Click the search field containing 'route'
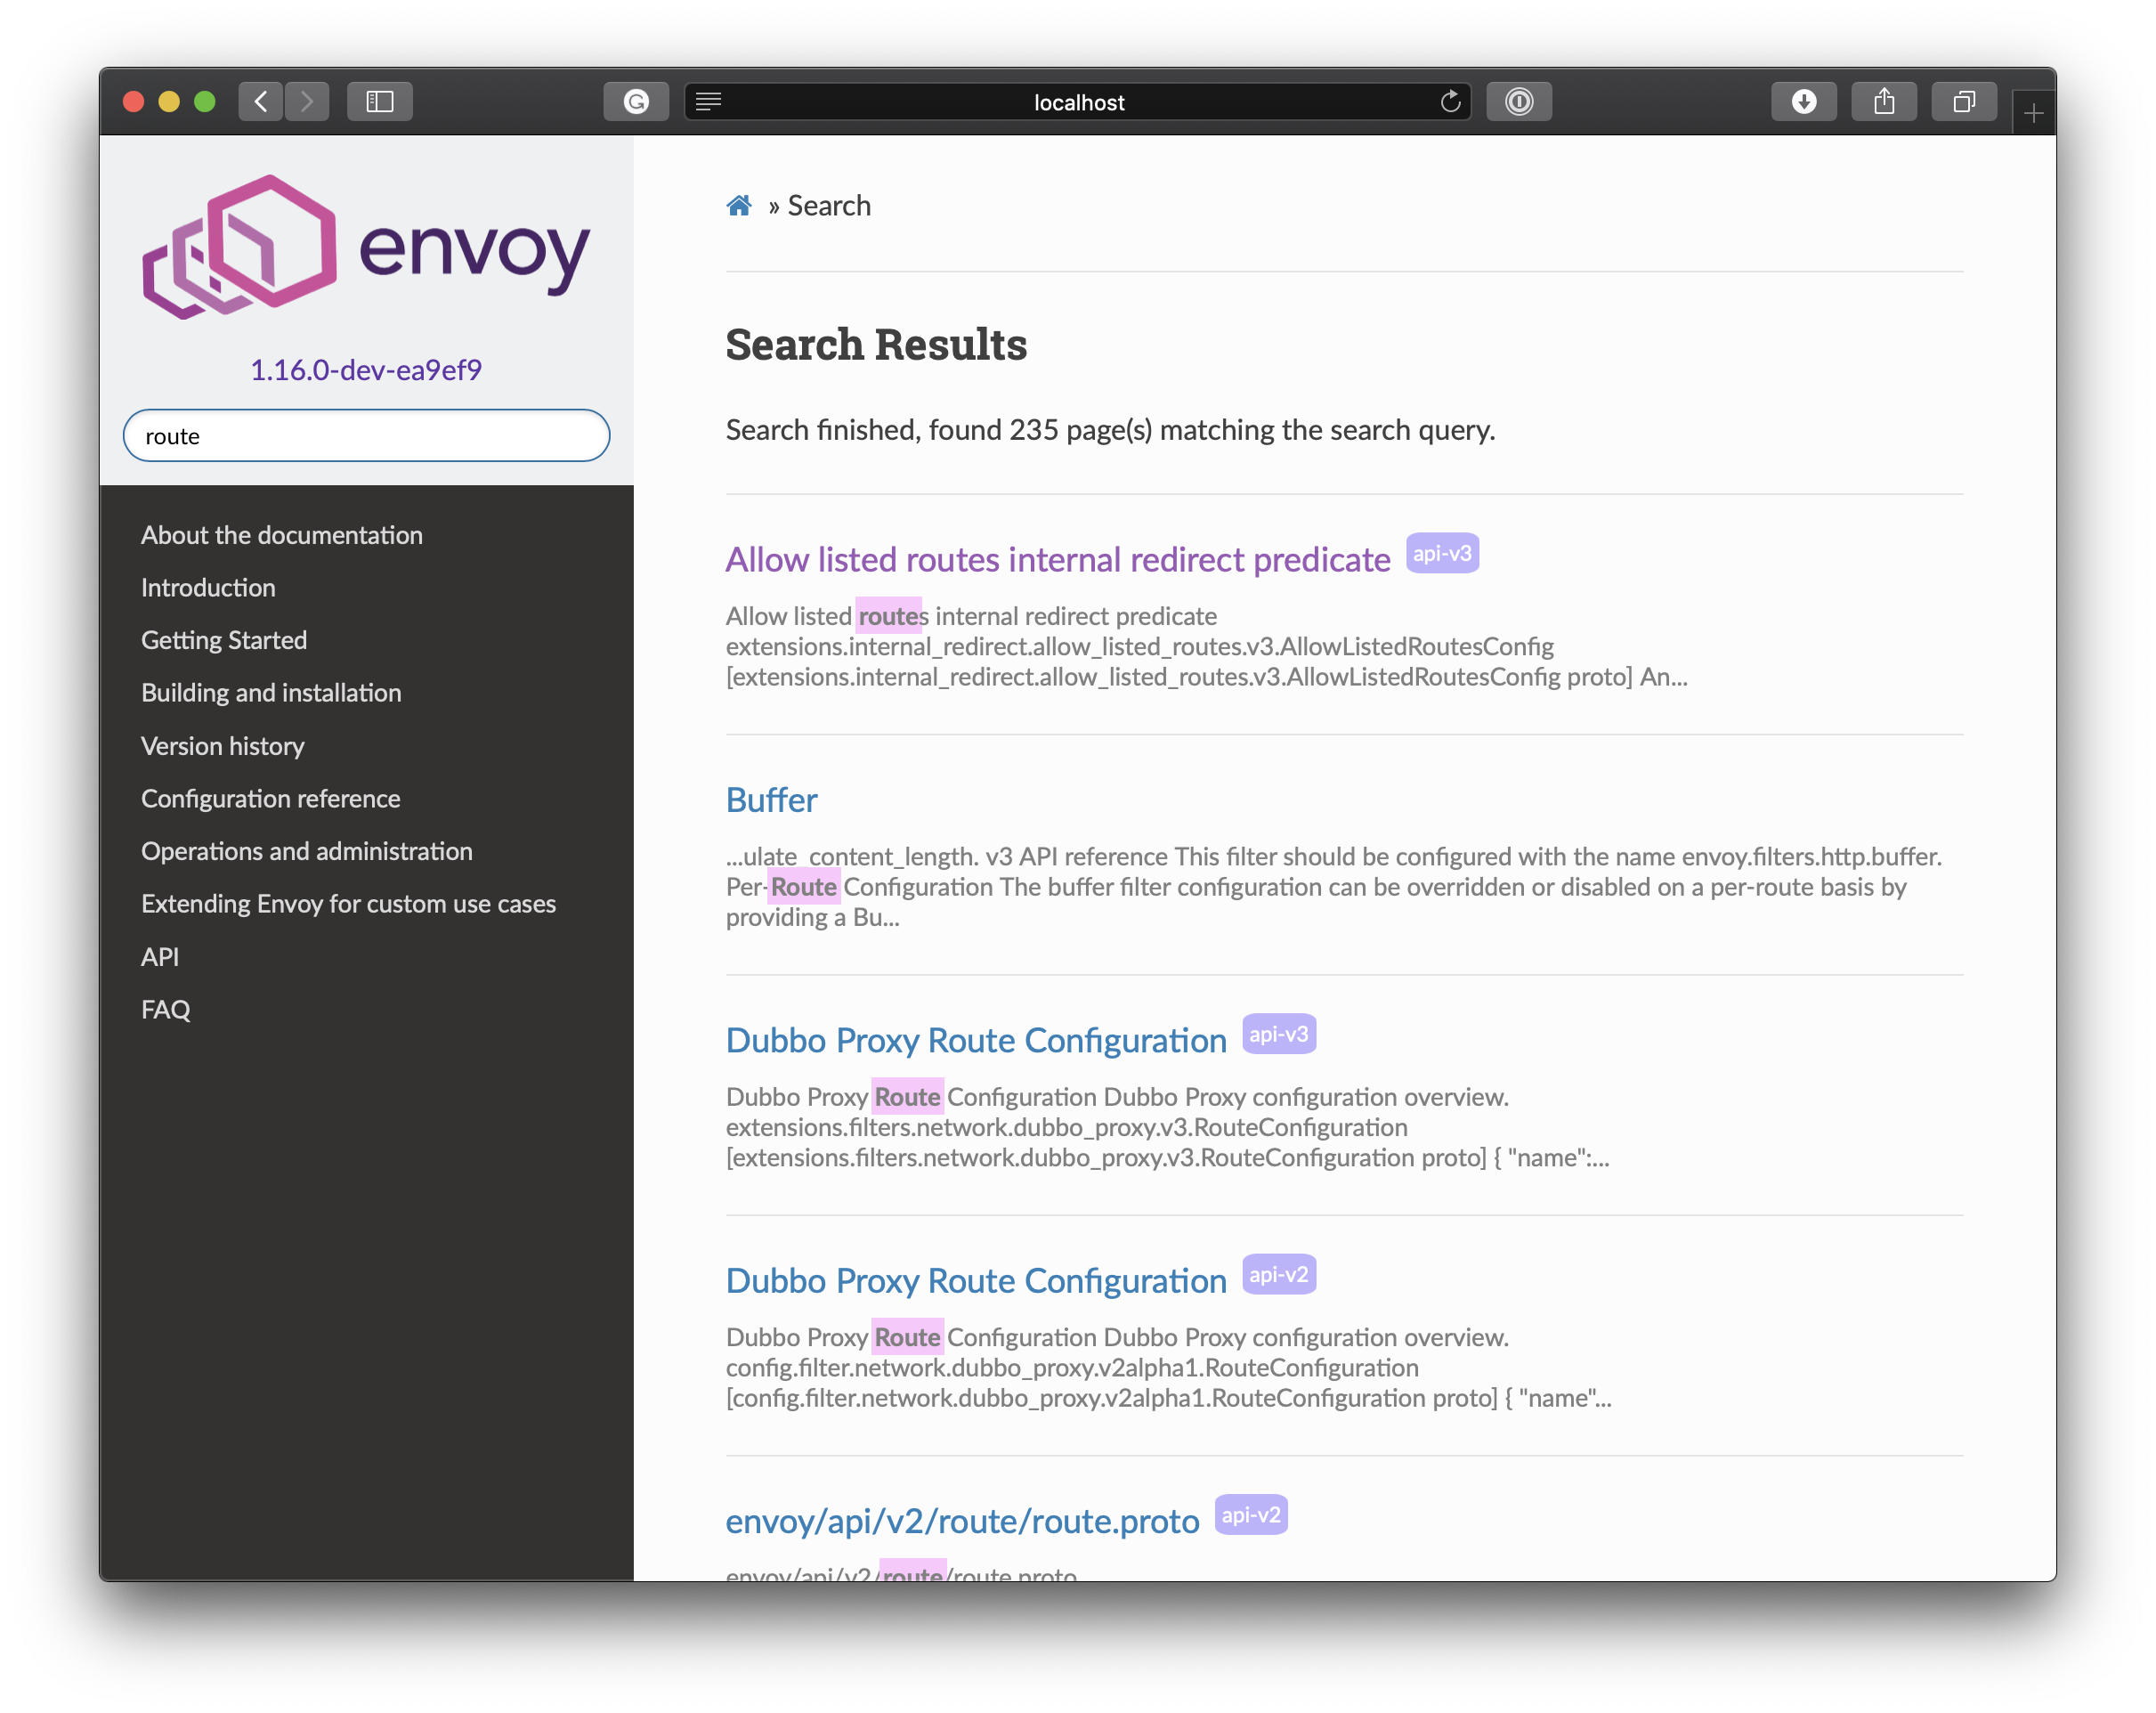 click(x=366, y=436)
